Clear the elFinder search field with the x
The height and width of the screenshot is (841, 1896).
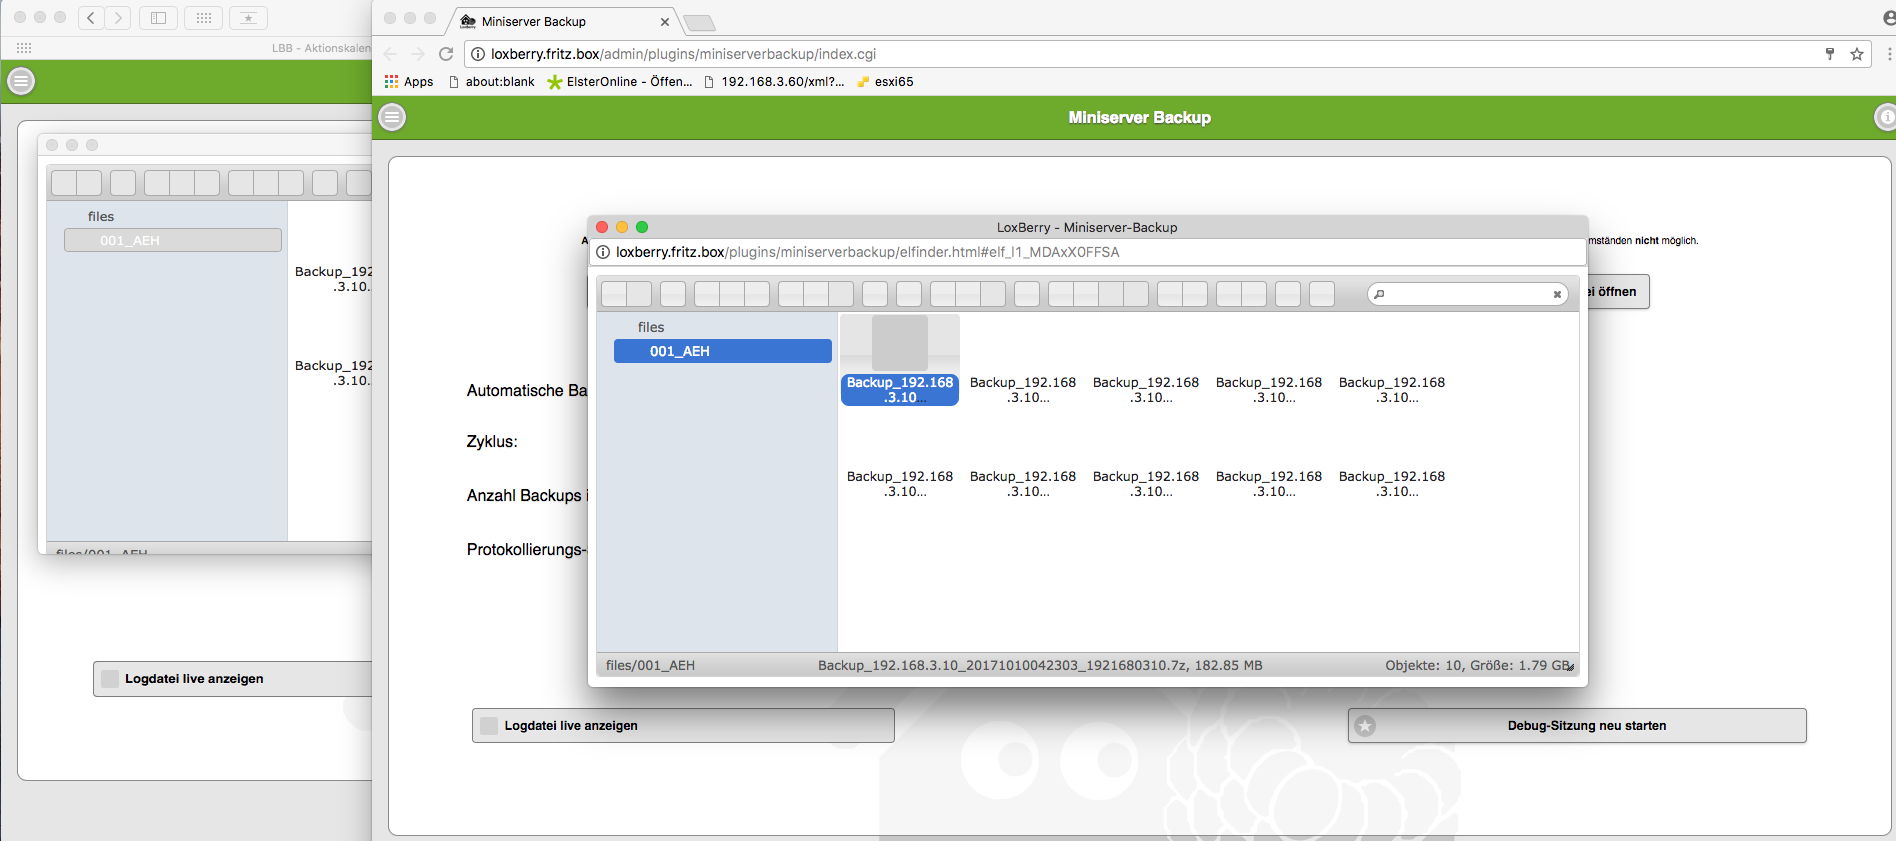[1557, 294]
